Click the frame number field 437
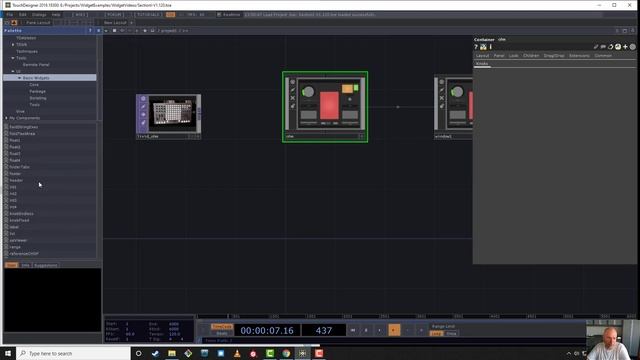 [x=324, y=330]
